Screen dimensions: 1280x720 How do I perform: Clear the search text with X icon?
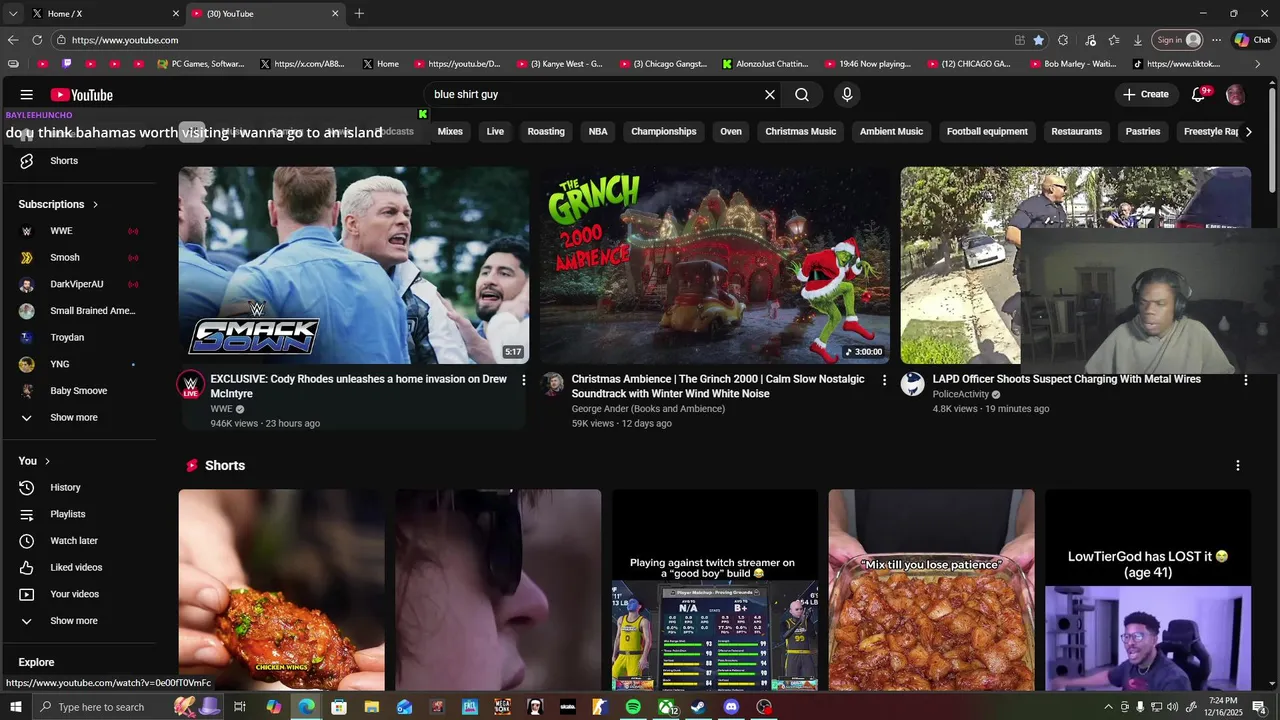click(x=770, y=94)
